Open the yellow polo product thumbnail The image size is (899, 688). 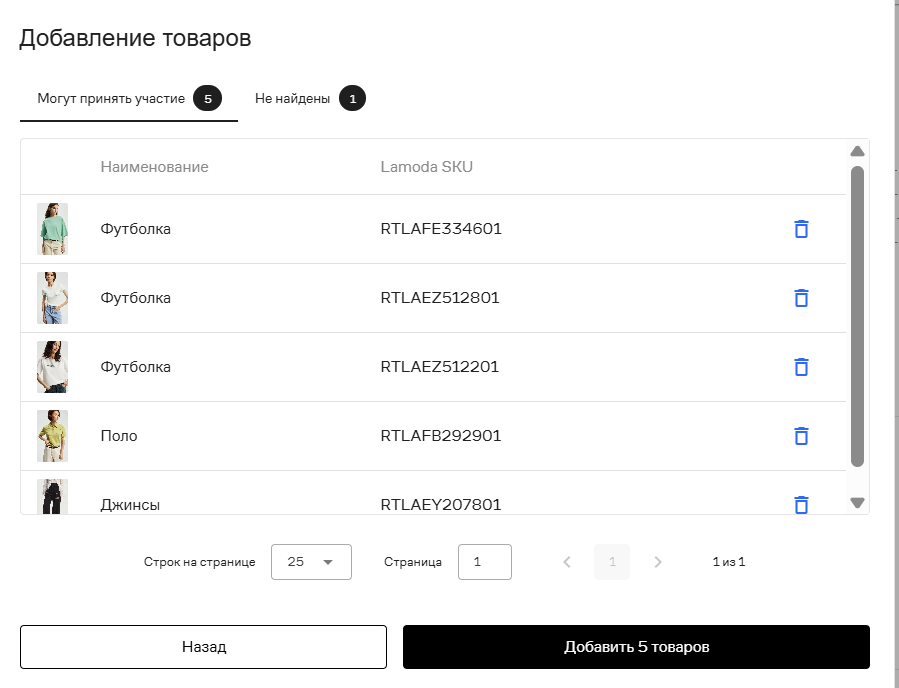point(53,436)
